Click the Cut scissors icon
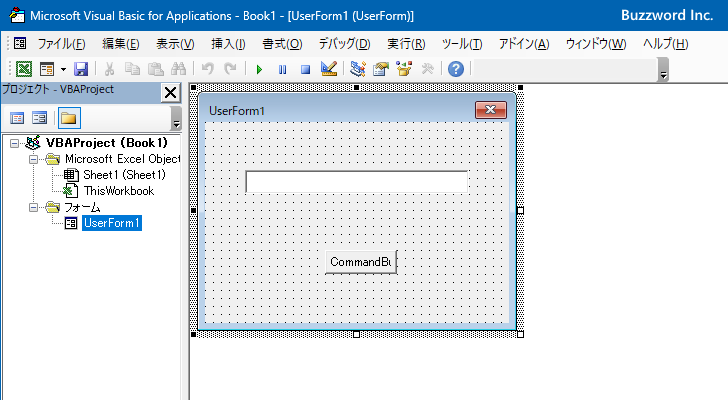Screen dimensions: 728x400 coord(110,69)
